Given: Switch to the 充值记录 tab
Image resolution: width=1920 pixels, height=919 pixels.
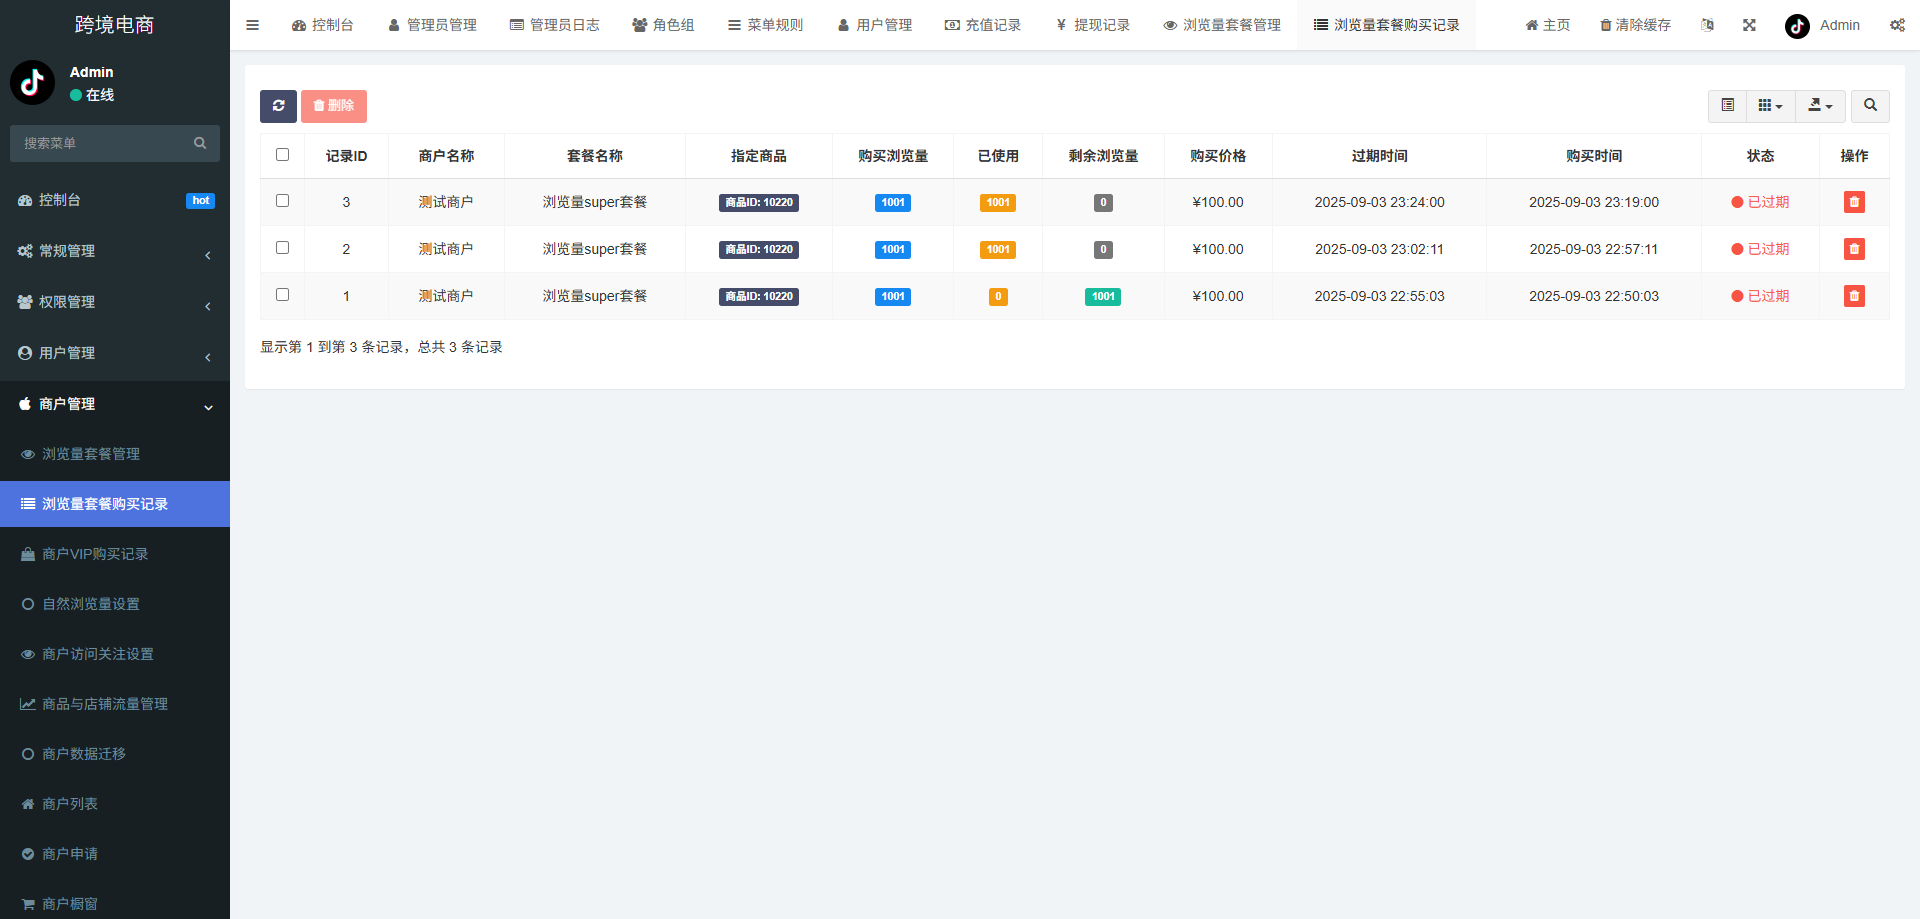Looking at the screenshot, I should click(x=983, y=25).
